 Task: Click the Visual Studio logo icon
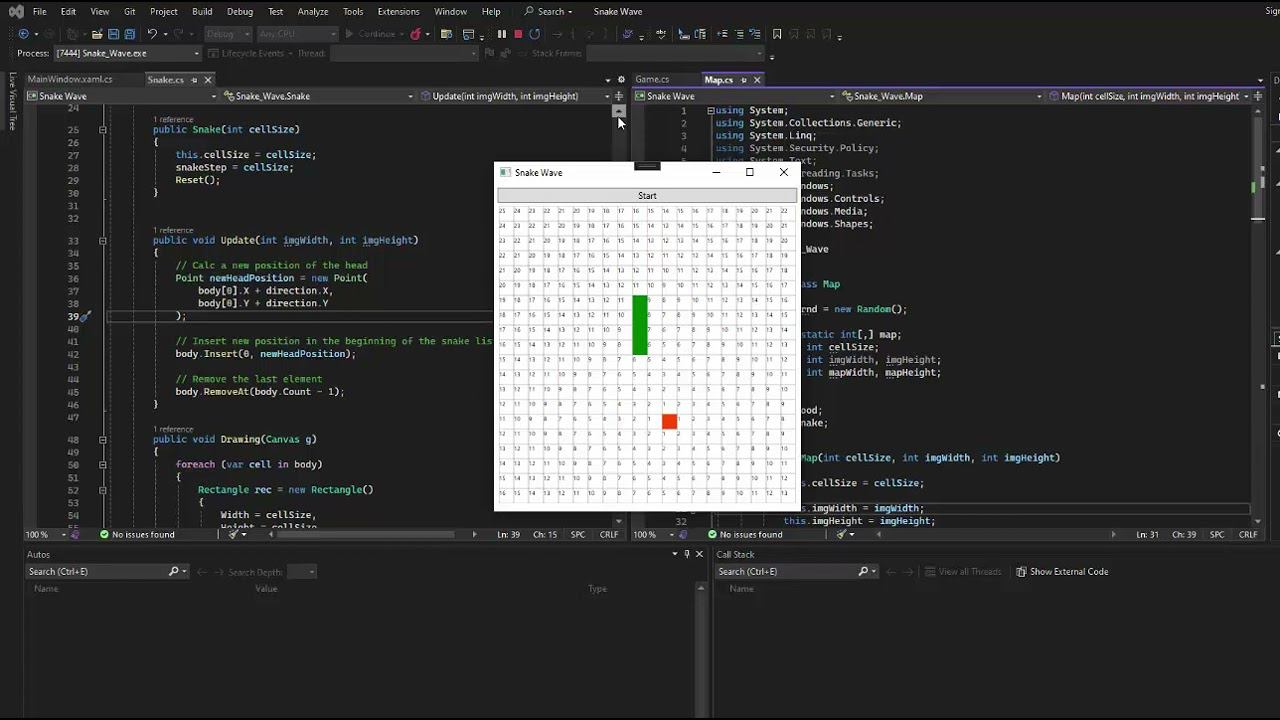(15, 12)
